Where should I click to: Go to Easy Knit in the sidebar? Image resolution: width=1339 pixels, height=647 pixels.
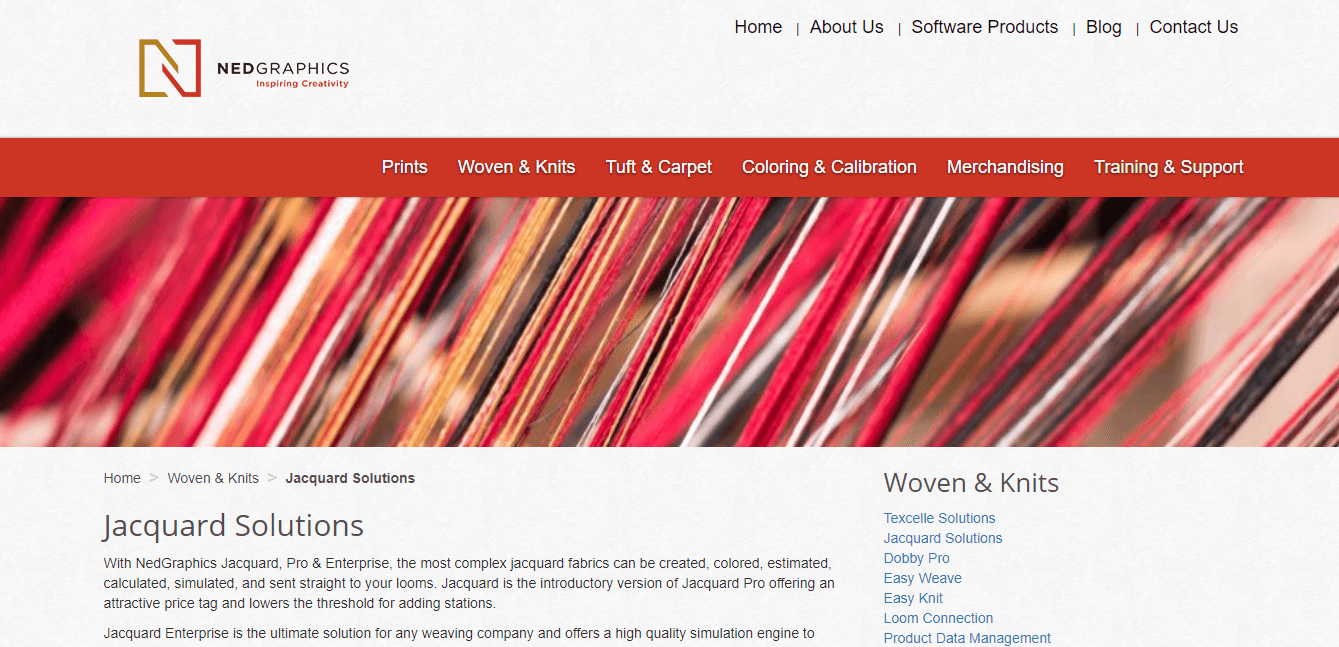point(913,598)
